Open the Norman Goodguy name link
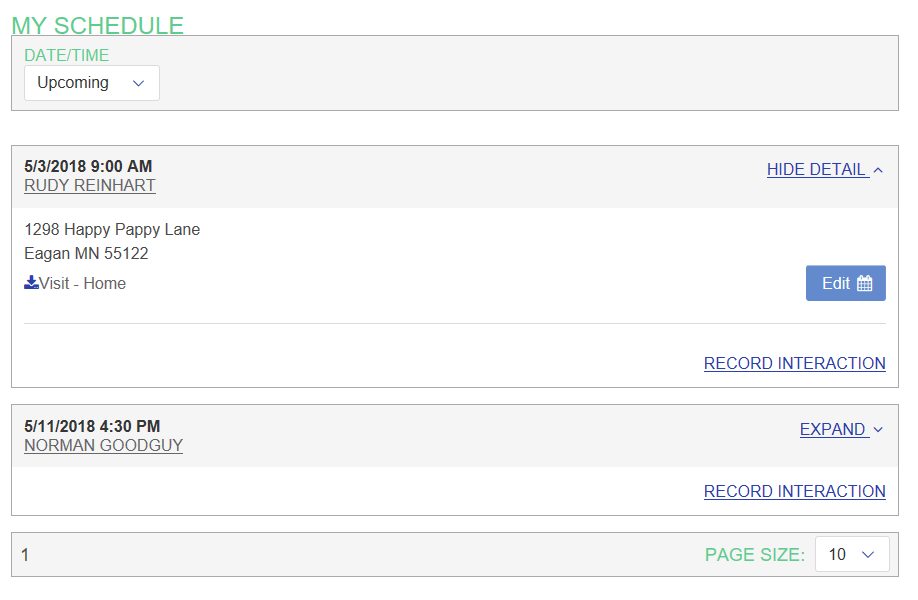The height and width of the screenshot is (600, 918). click(103, 446)
